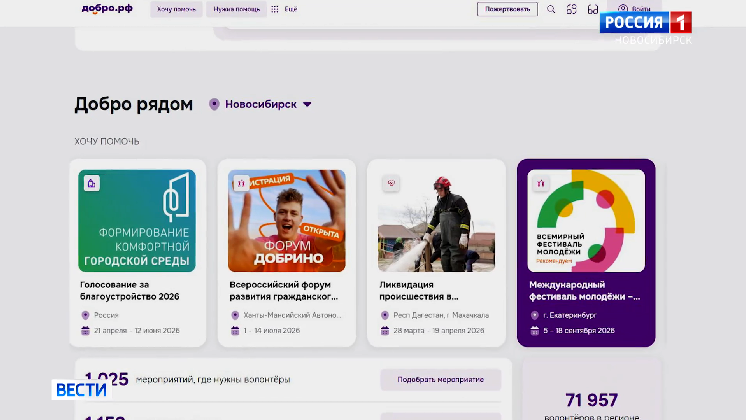This screenshot has height=420, width=746.
Task: Open Всемирный фестиваль молодёжи card image
Action: tap(586, 221)
